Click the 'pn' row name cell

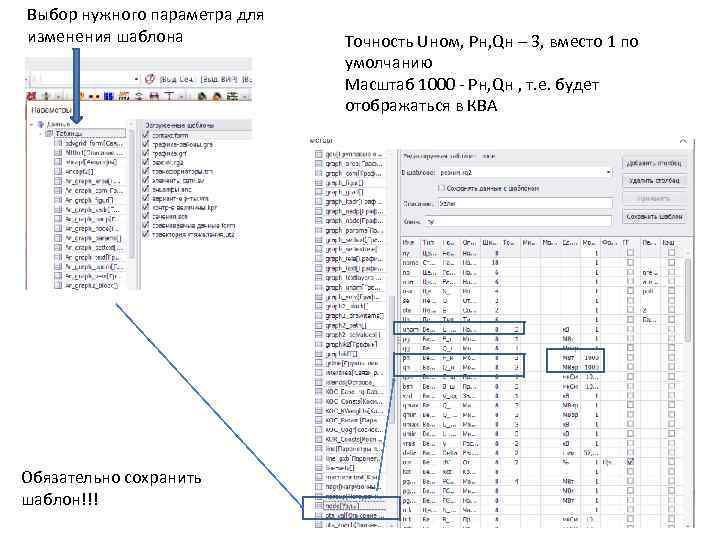(x=408, y=358)
